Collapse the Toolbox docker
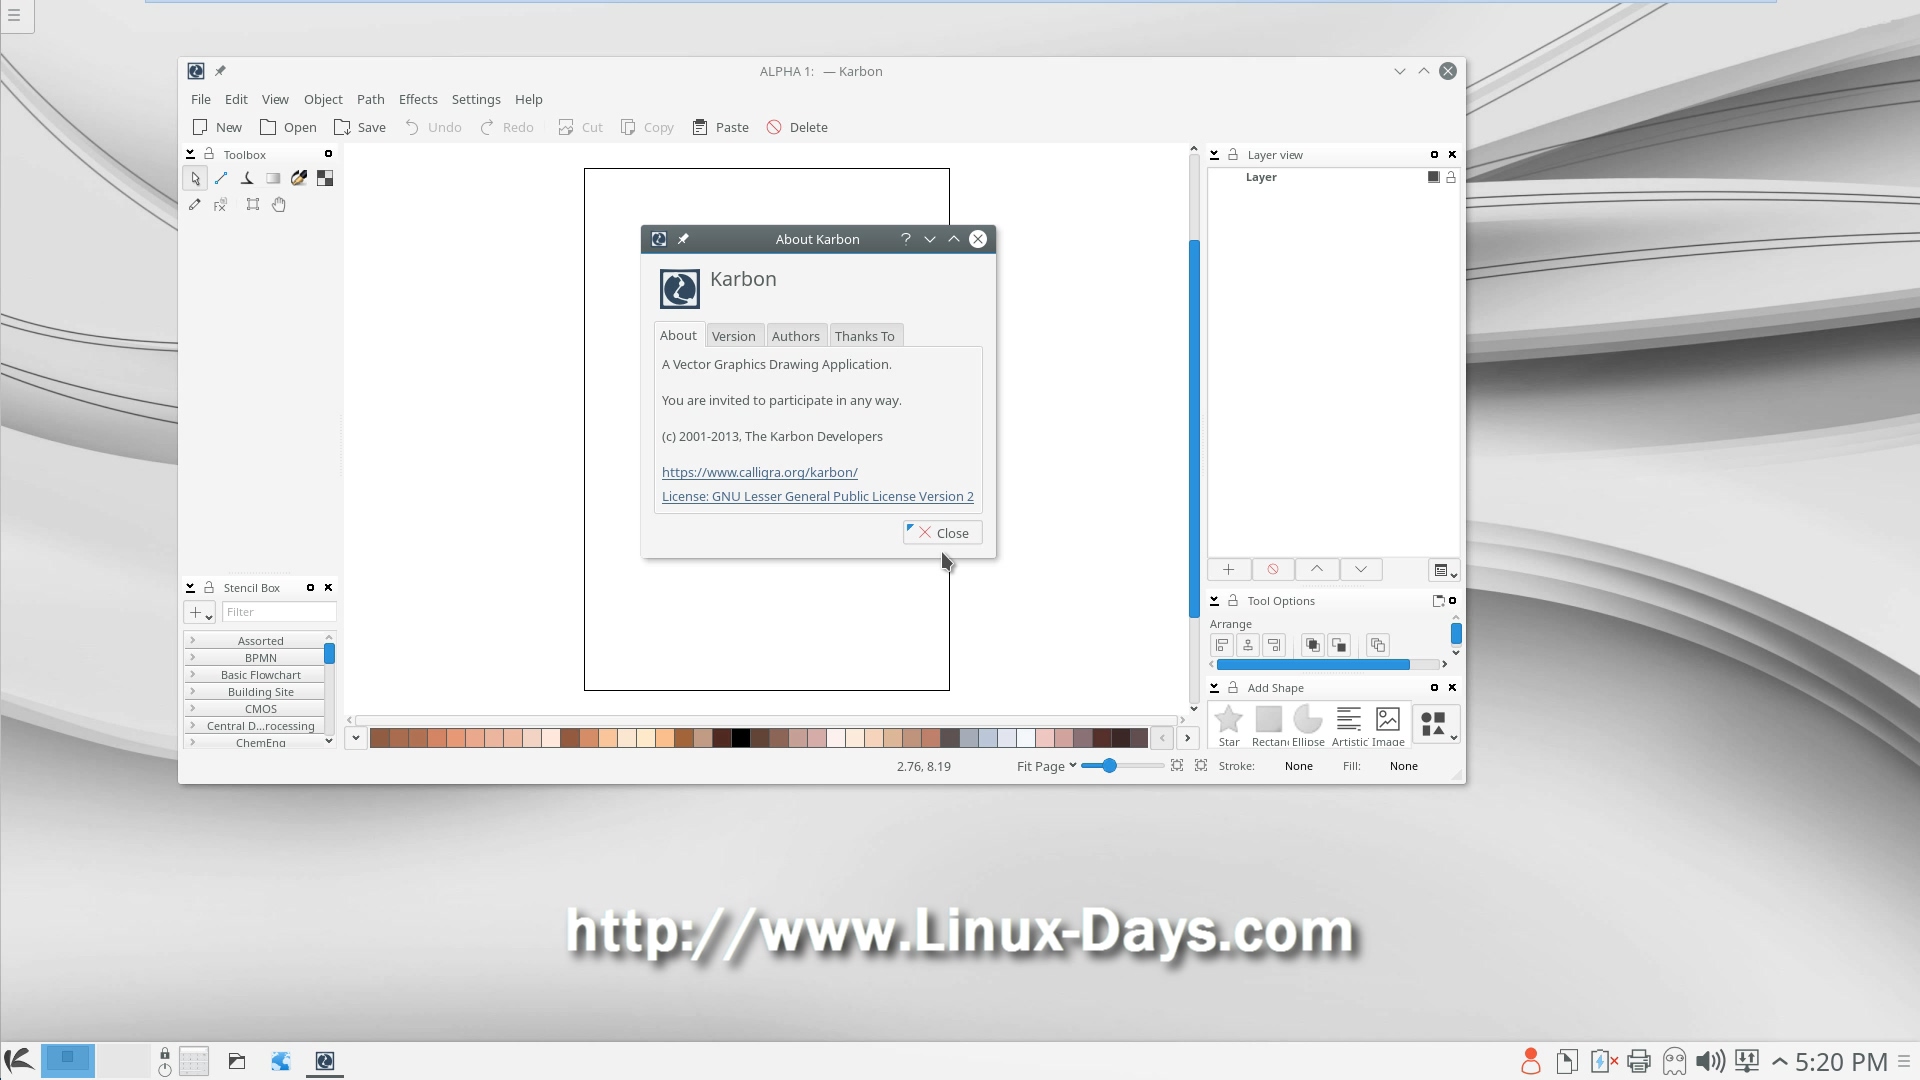This screenshot has height=1080, width=1920. (x=190, y=154)
